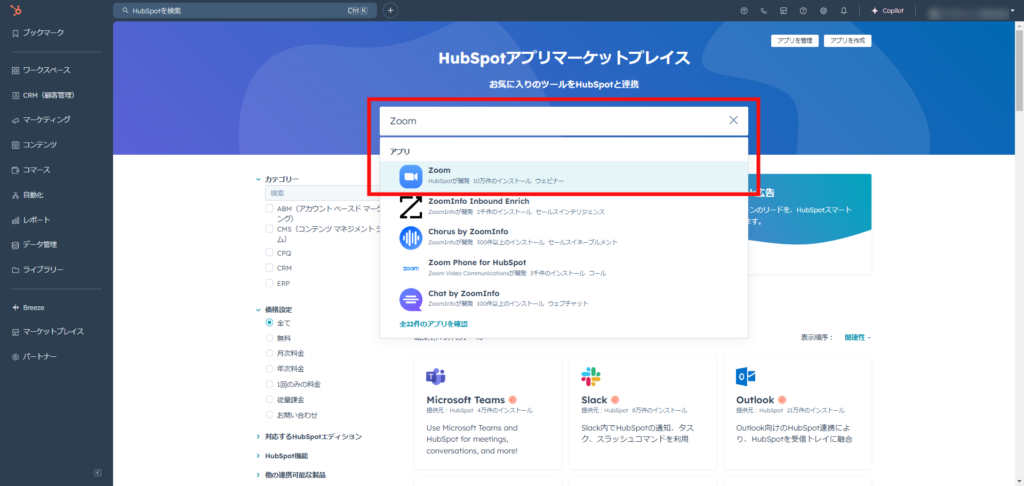The height and width of the screenshot is (486, 1024).
Task: Check the CMS category checkbox
Action: pyautogui.click(x=269, y=229)
